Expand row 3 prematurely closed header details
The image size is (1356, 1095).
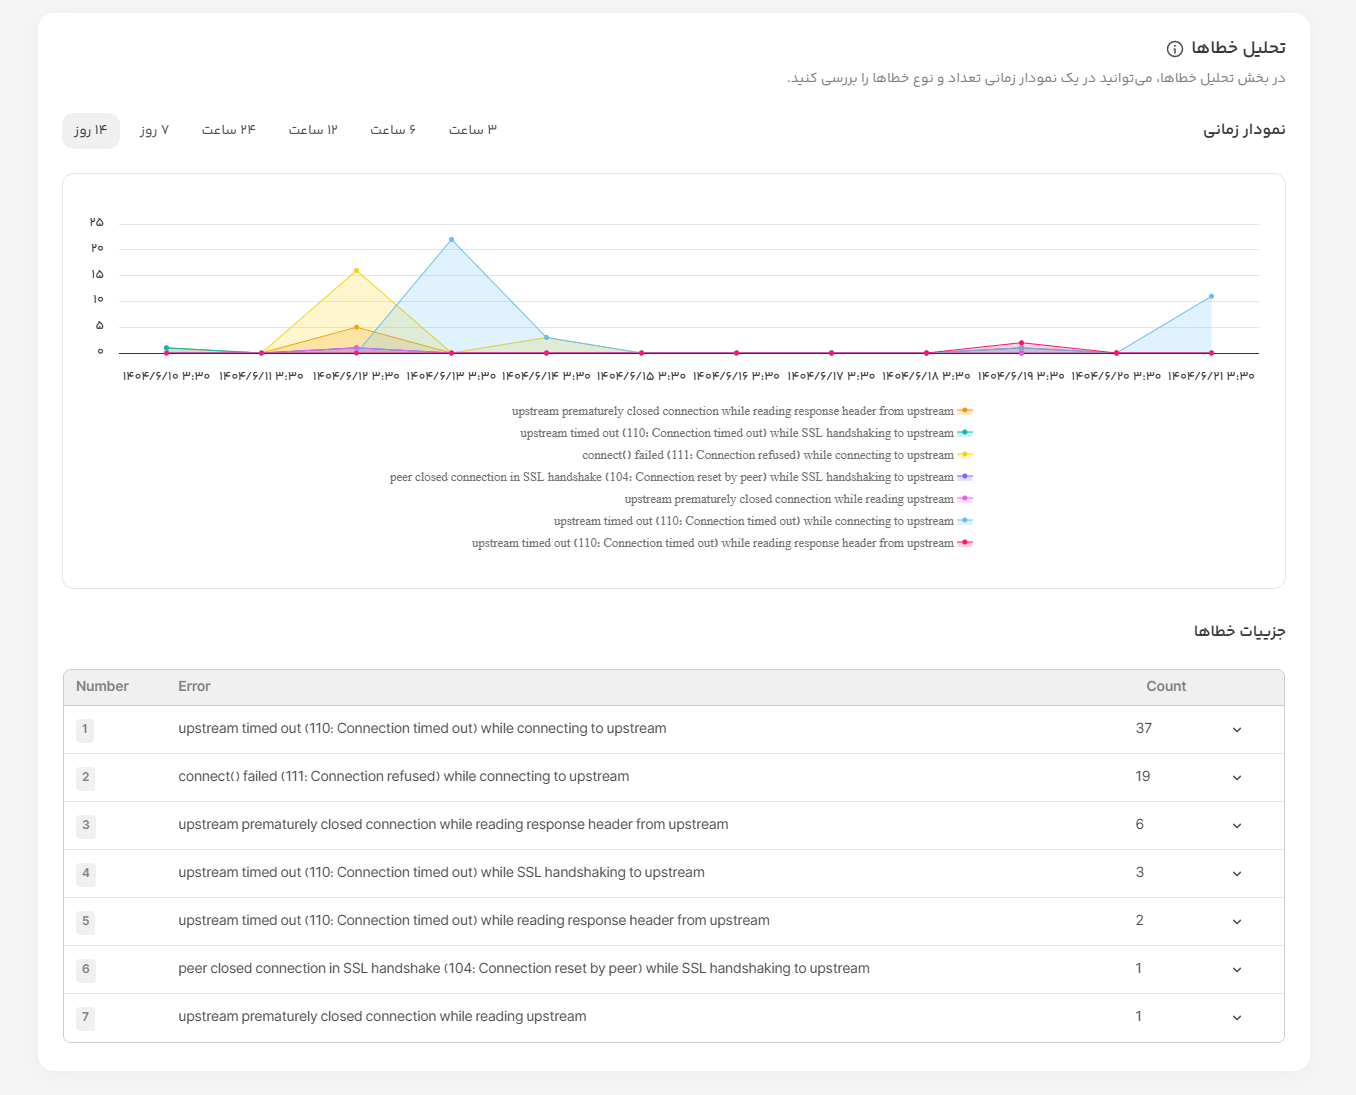1237,826
